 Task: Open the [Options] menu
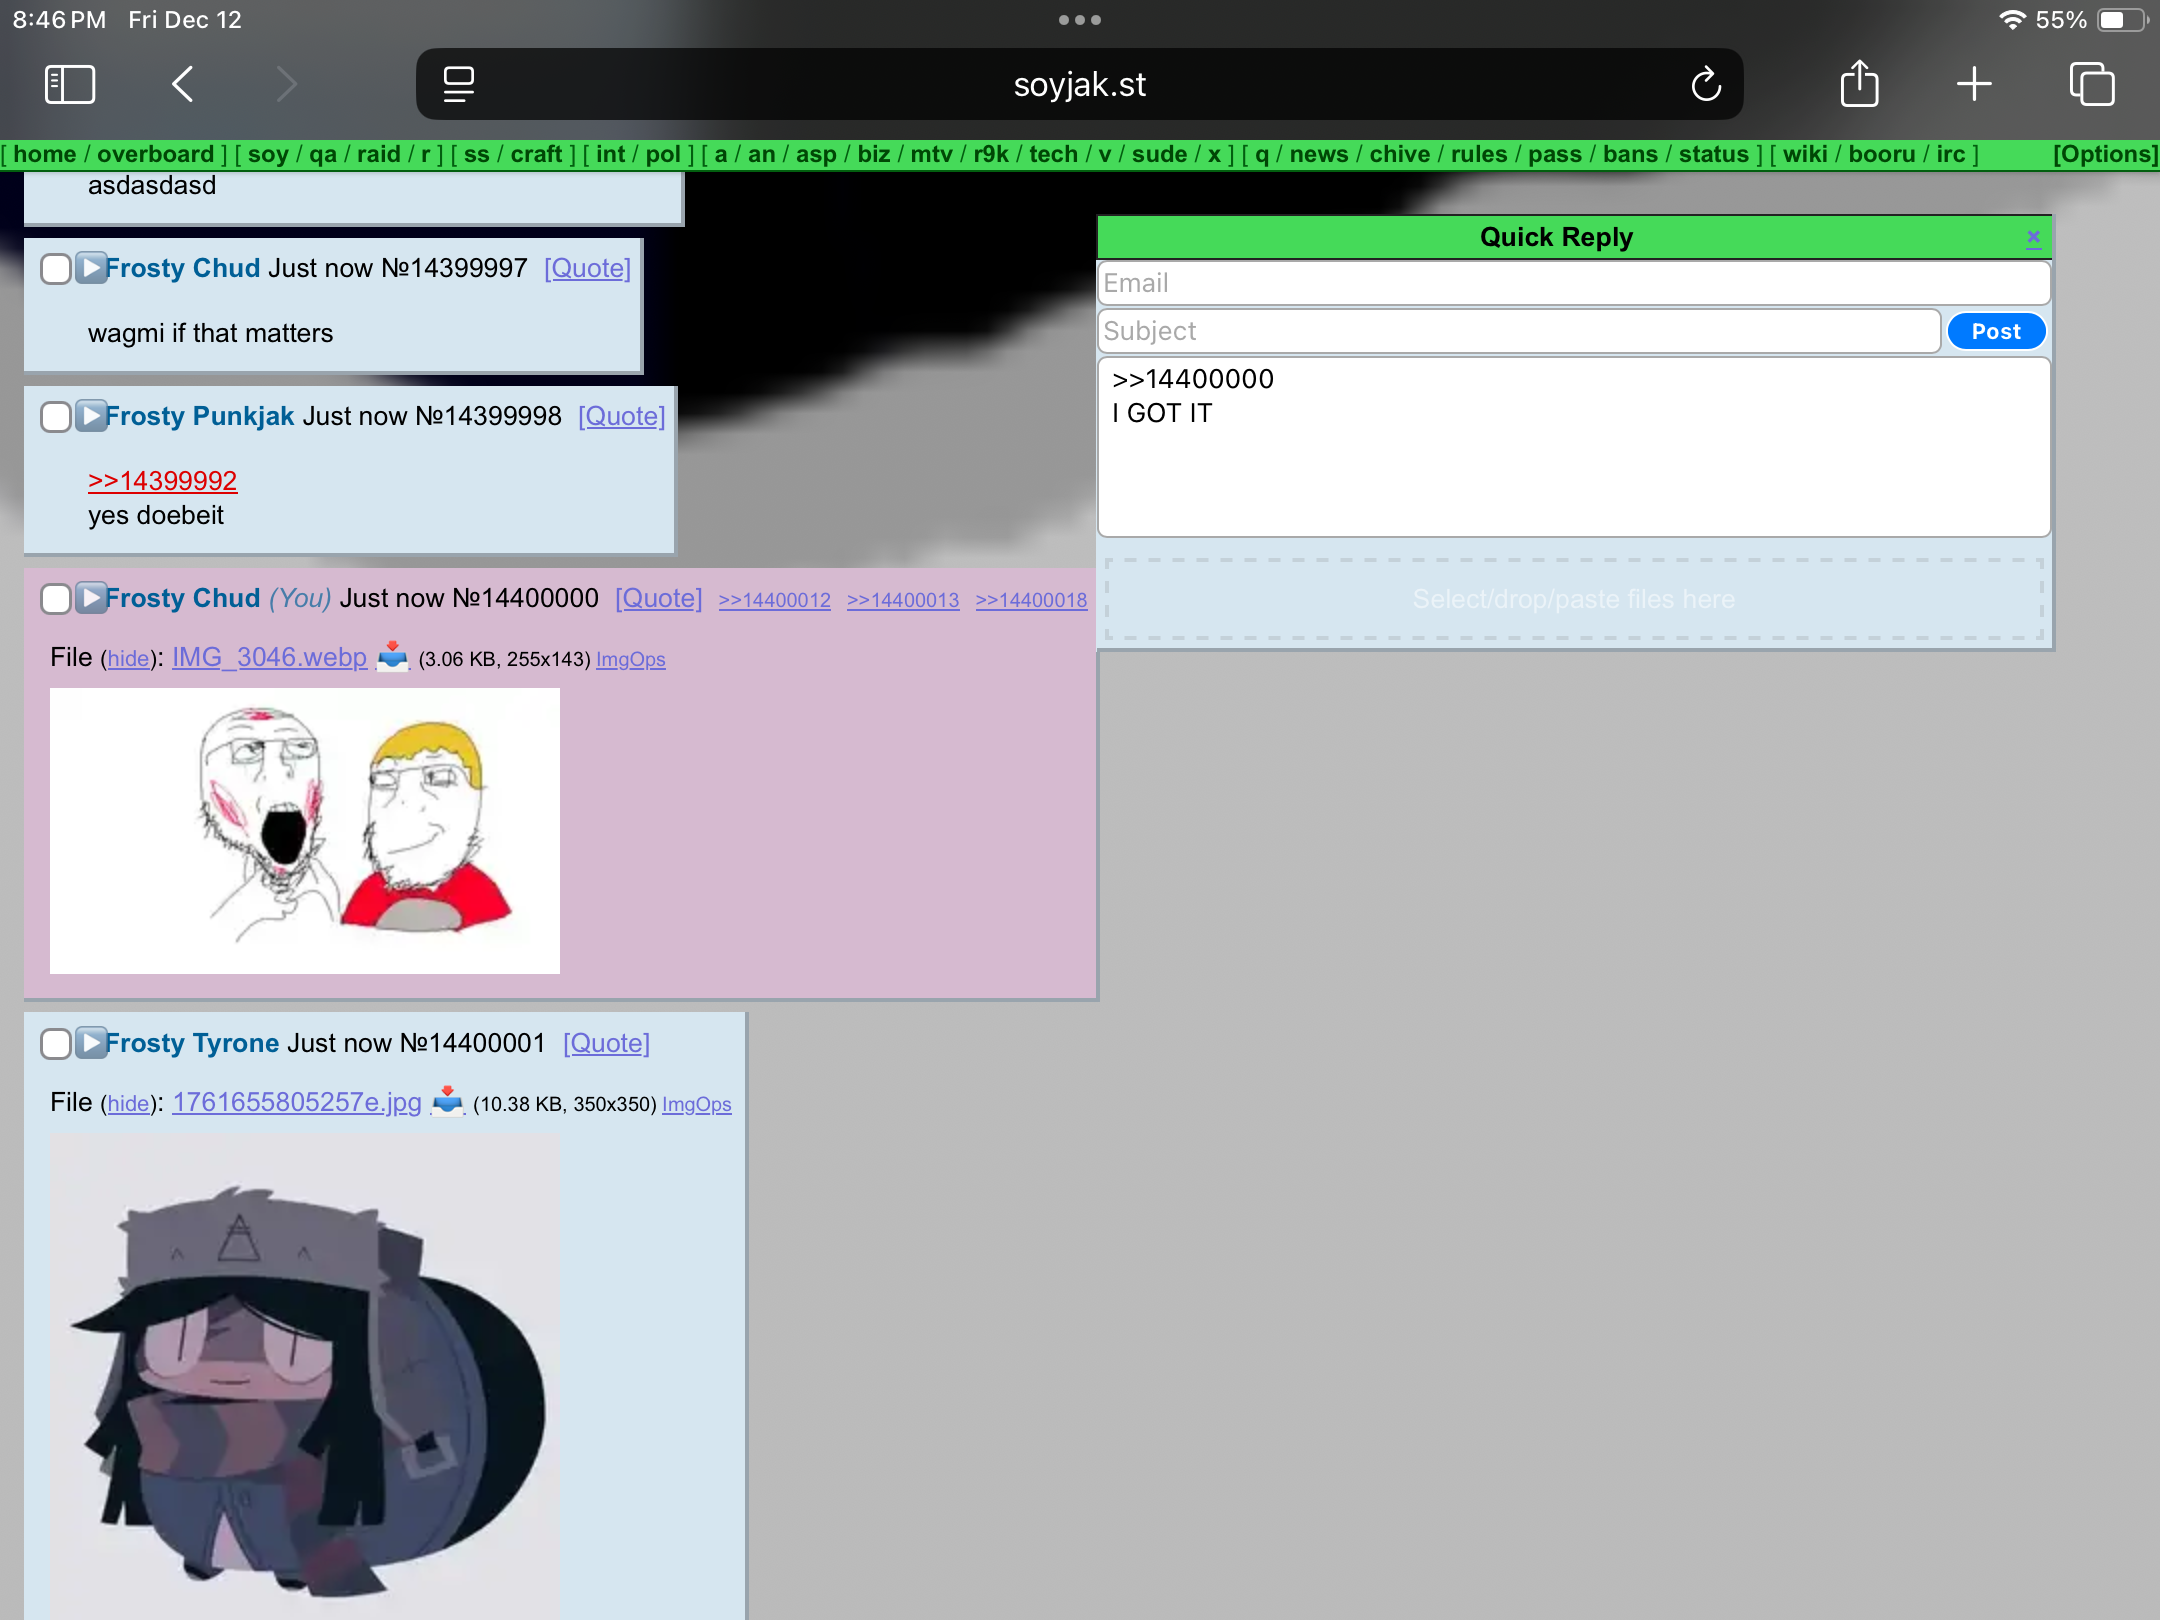coord(2104,154)
